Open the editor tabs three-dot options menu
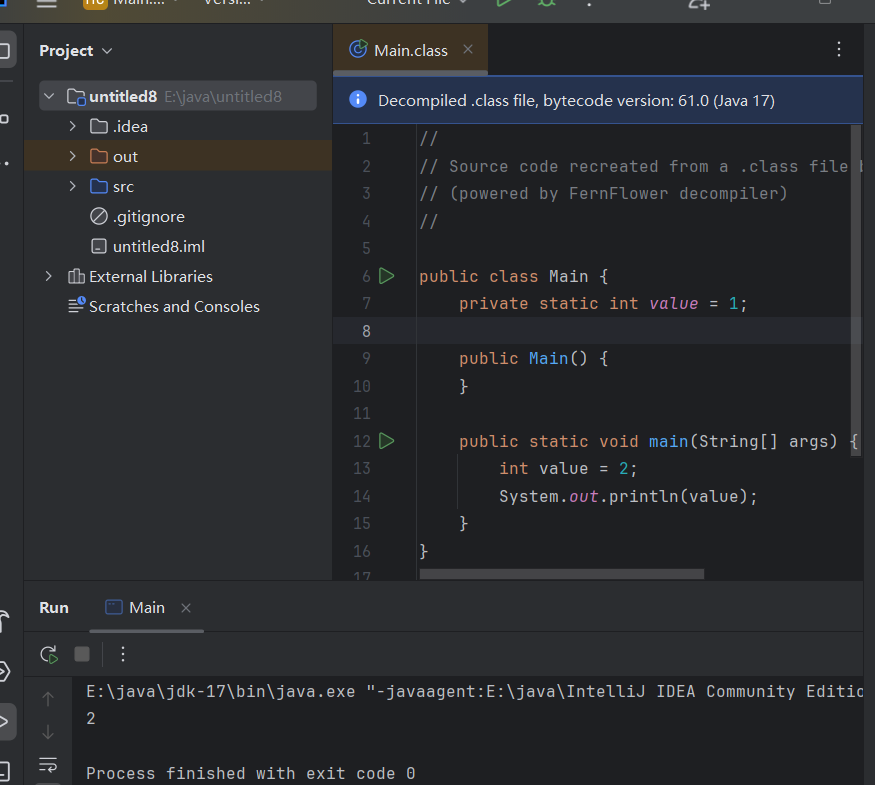This screenshot has width=875, height=785. [x=839, y=50]
